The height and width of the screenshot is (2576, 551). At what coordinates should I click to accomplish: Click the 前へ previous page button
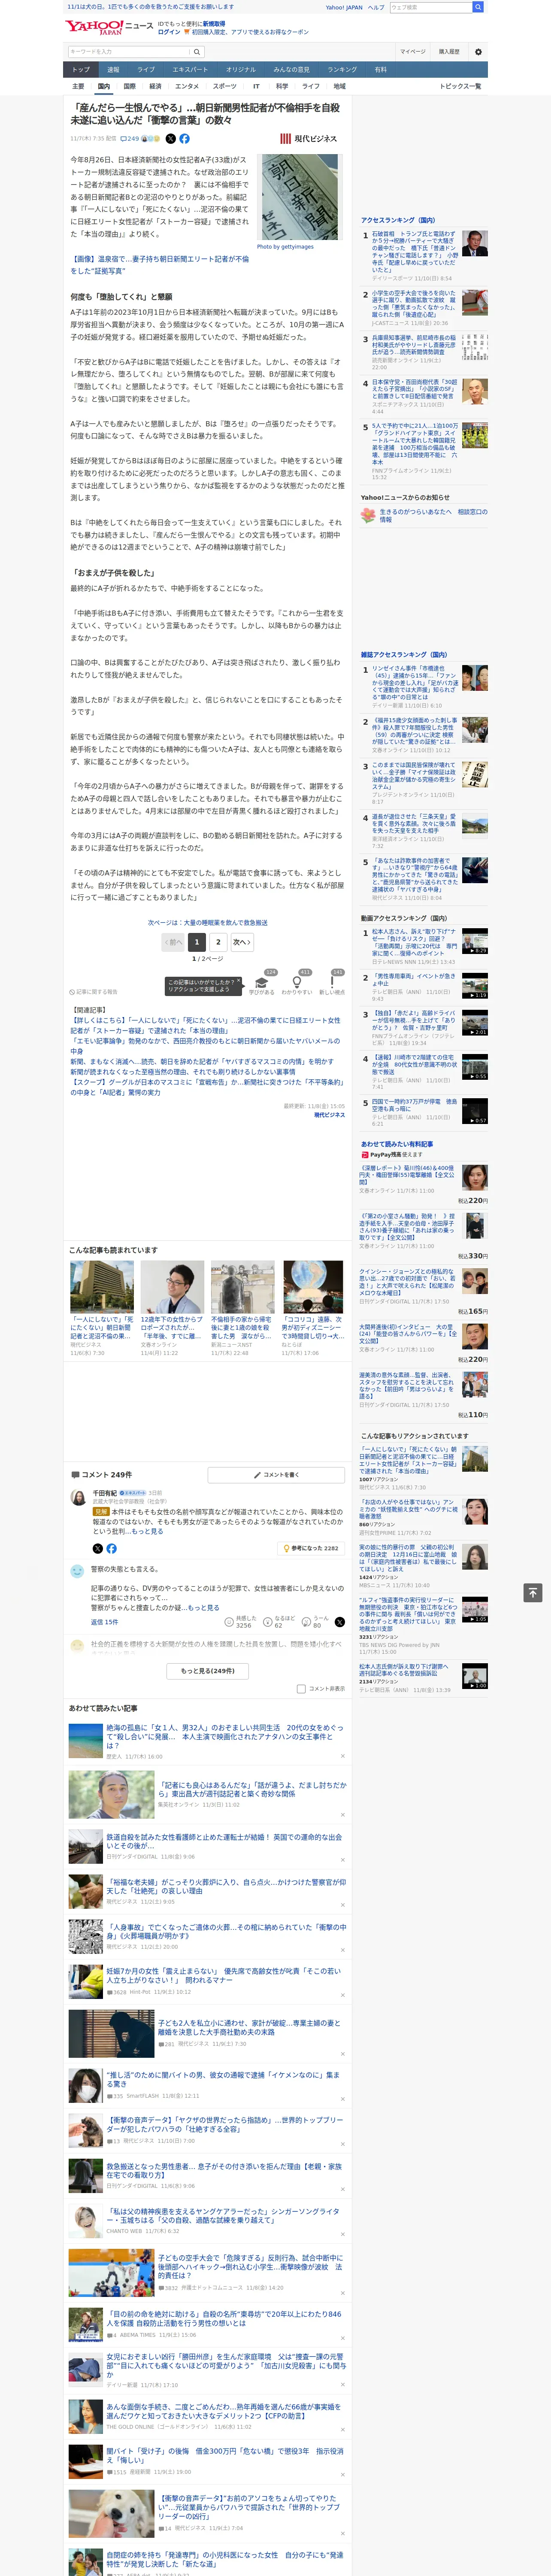pyautogui.click(x=173, y=942)
